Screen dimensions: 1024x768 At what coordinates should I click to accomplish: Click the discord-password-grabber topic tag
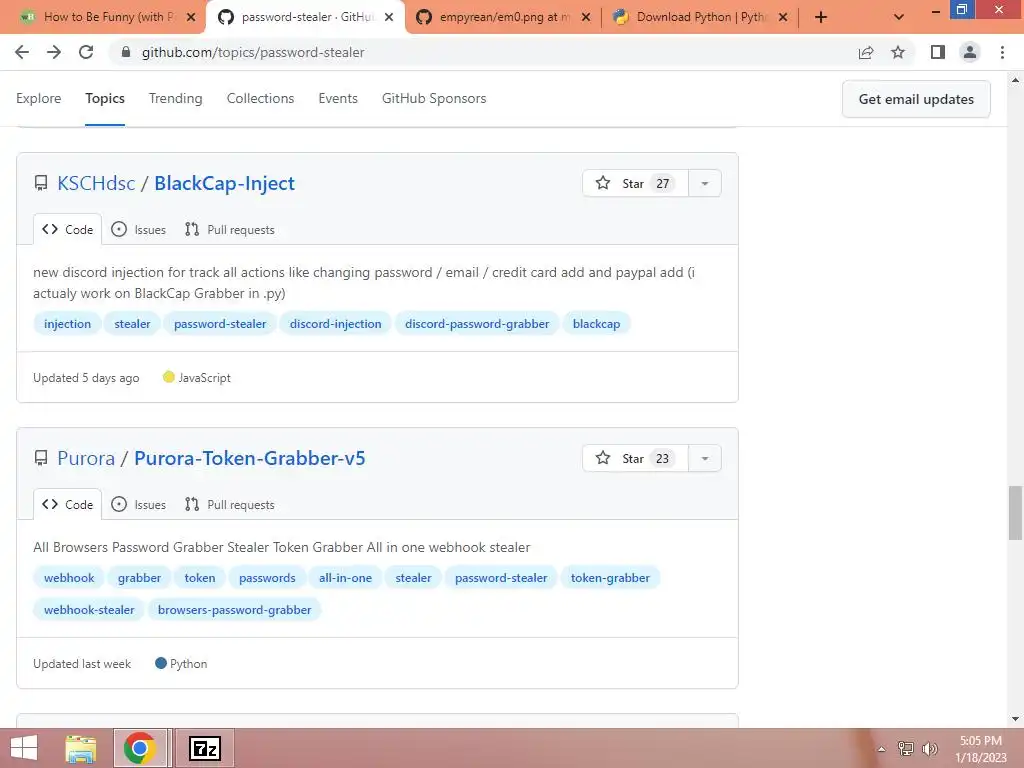(477, 324)
